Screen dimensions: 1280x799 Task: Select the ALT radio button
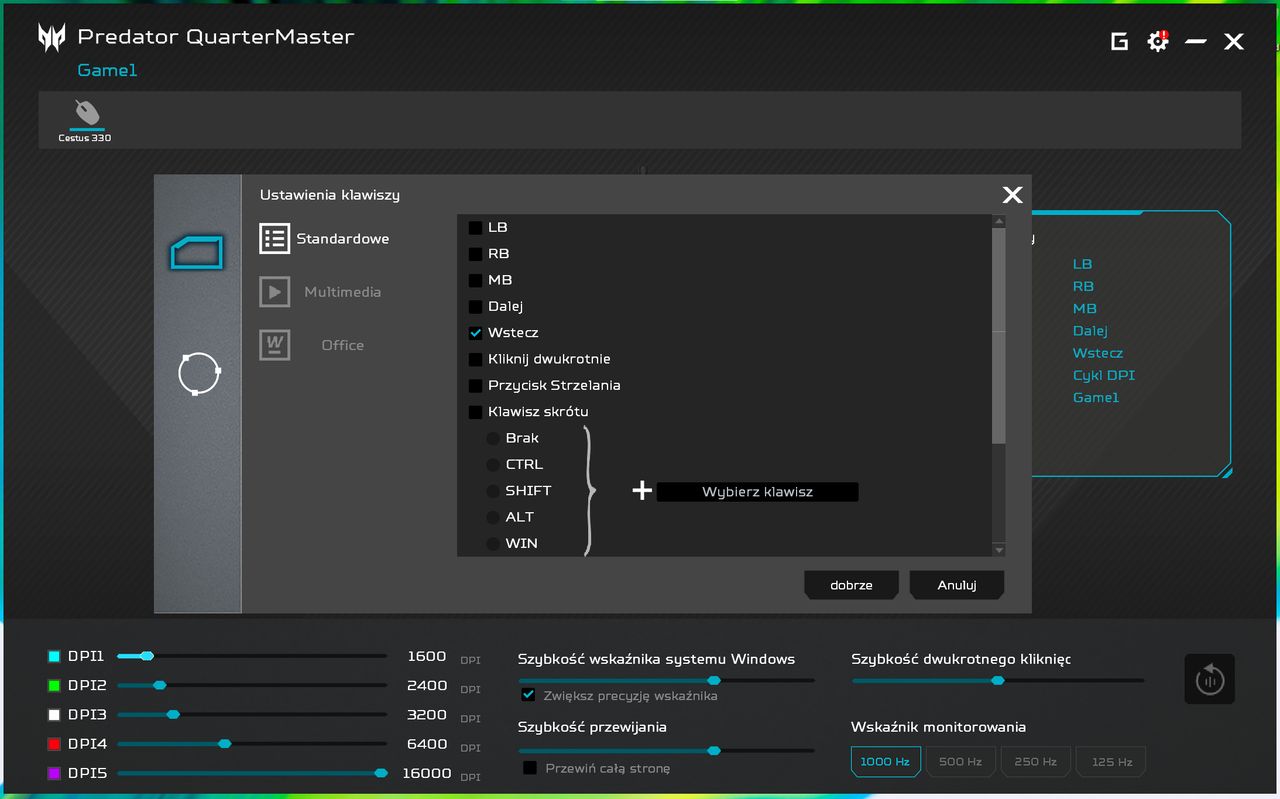pyautogui.click(x=493, y=517)
